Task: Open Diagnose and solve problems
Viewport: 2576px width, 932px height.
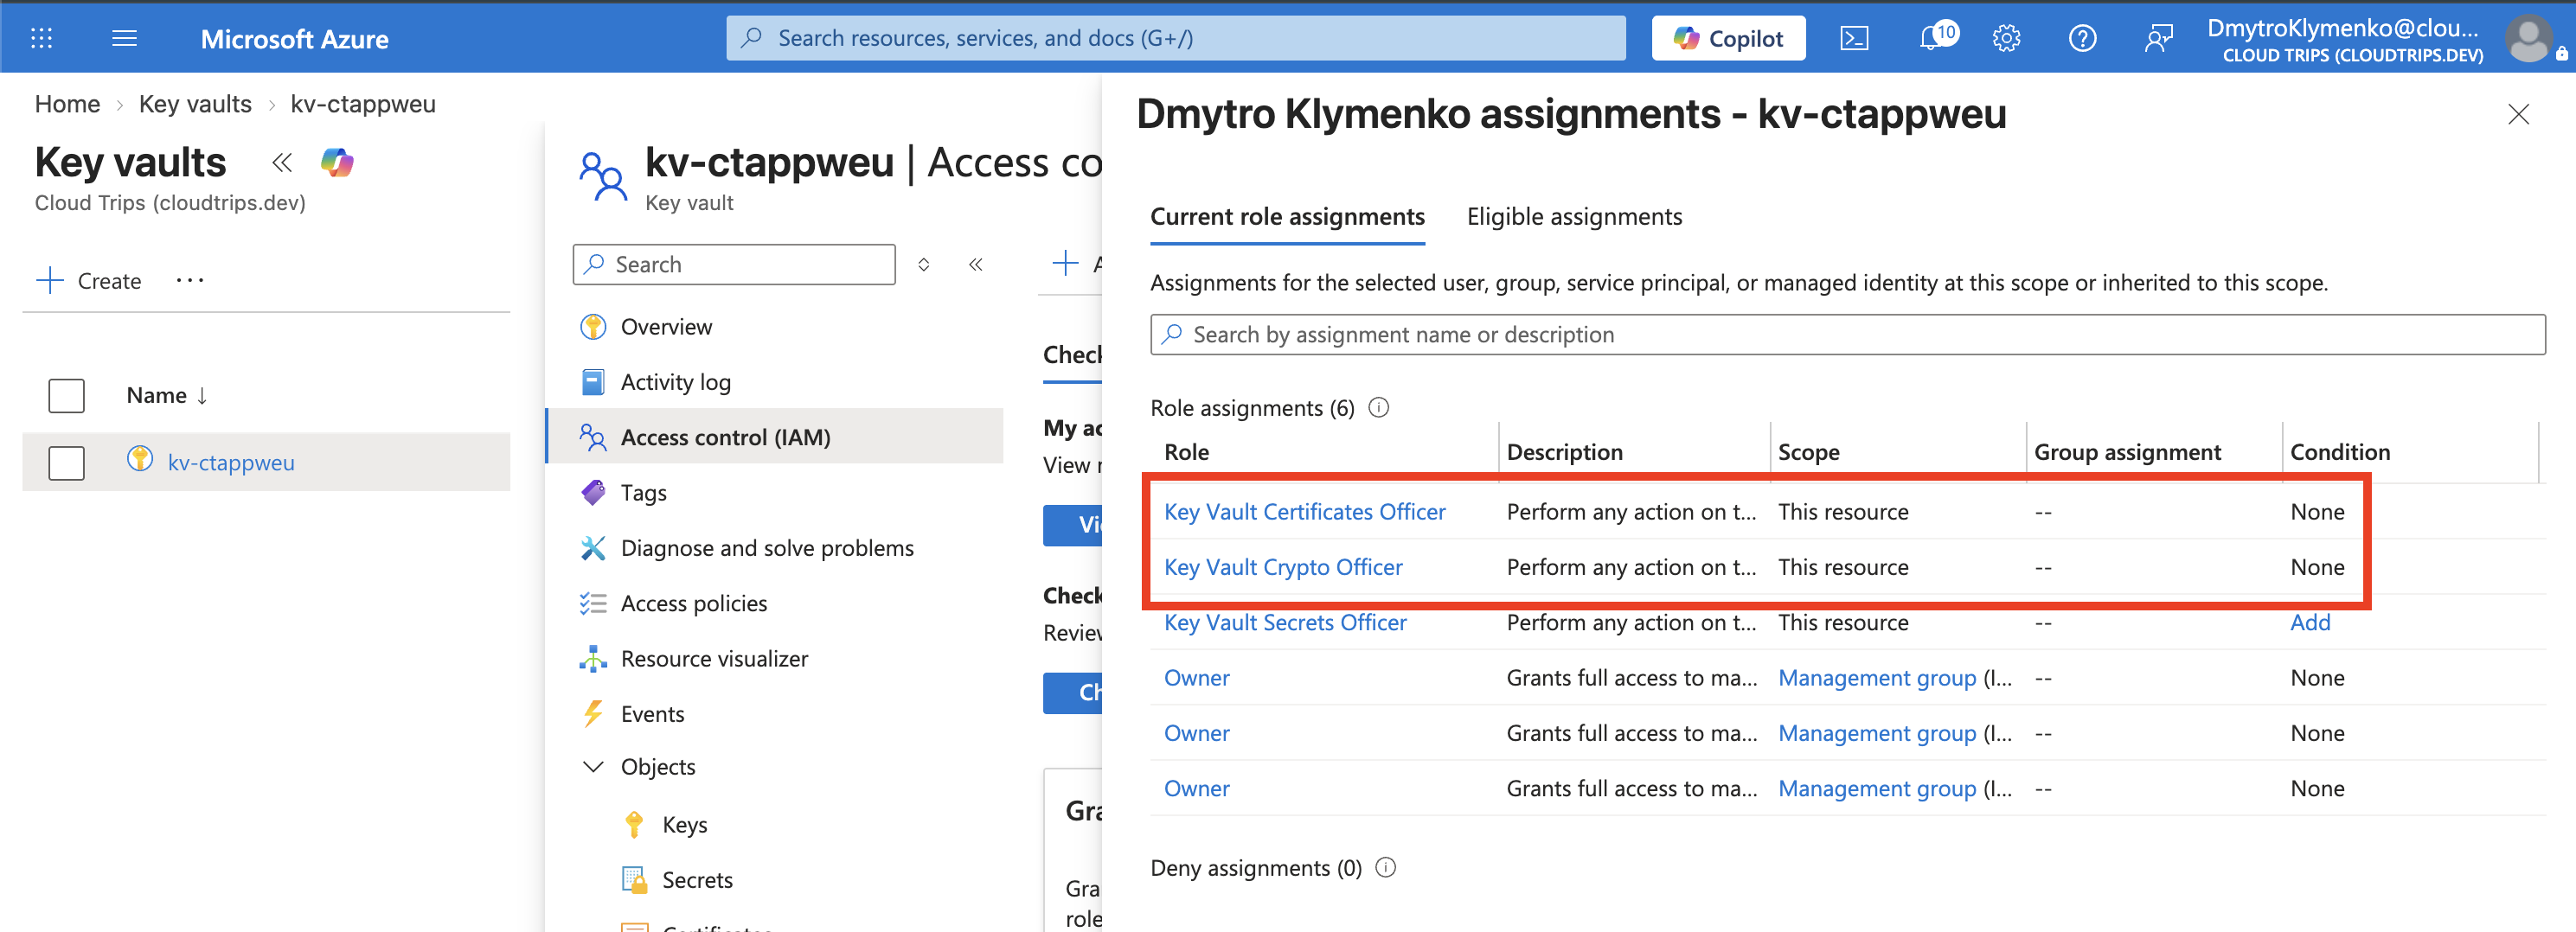Action: pyautogui.click(x=767, y=548)
